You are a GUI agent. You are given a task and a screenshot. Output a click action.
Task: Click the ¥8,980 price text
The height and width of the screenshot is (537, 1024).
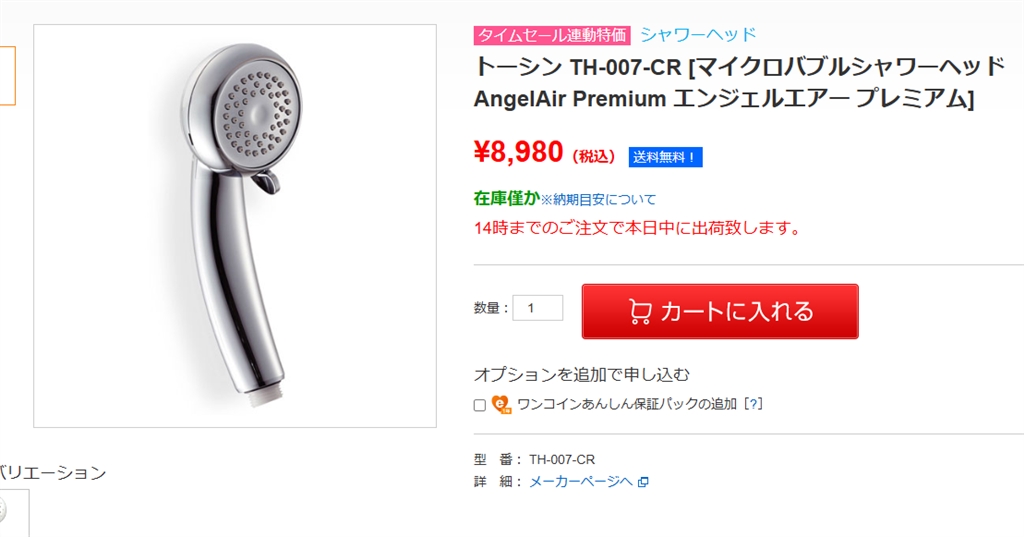click(519, 152)
